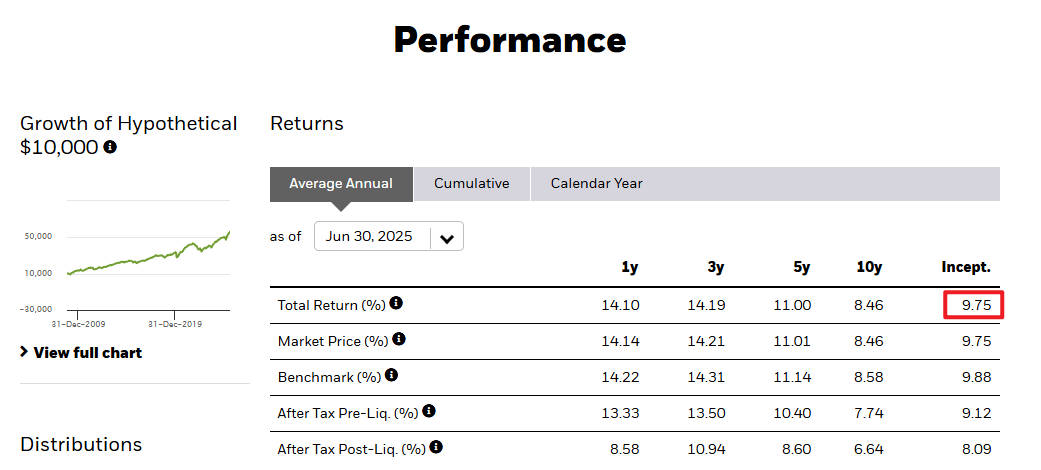Image resolution: width=1041 pixels, height=470 pixels.
Task: Click info icon for After Tax Pre-Liq.
Action: point(429,411)
